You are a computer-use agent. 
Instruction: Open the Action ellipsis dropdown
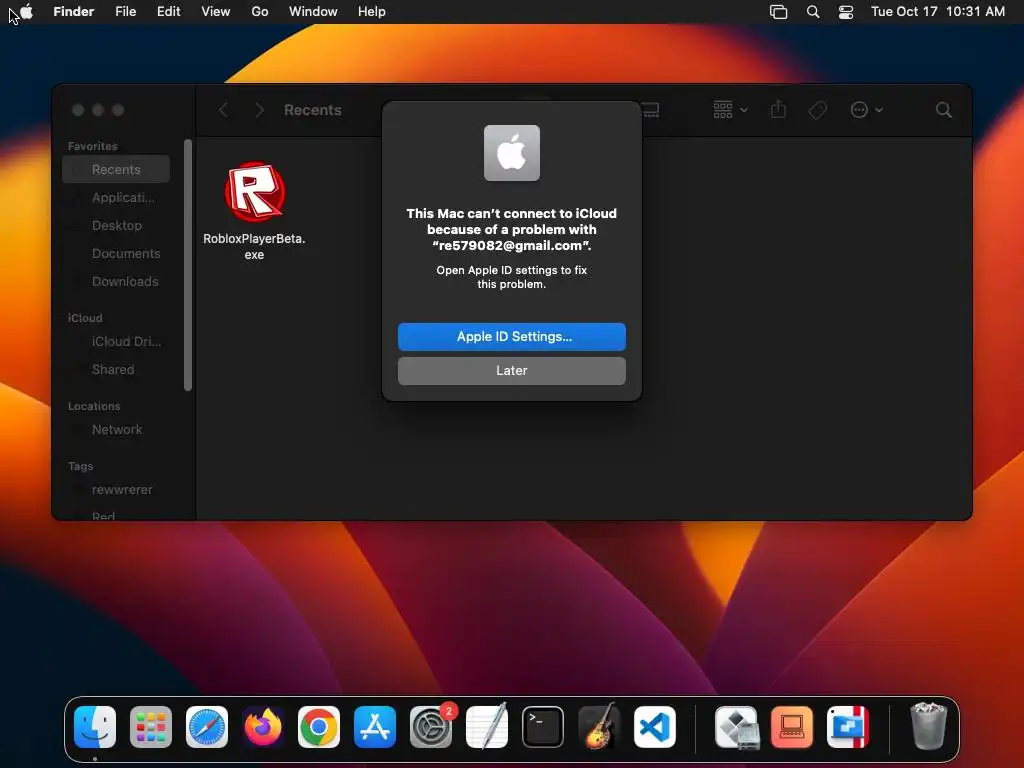coord(867,110)
